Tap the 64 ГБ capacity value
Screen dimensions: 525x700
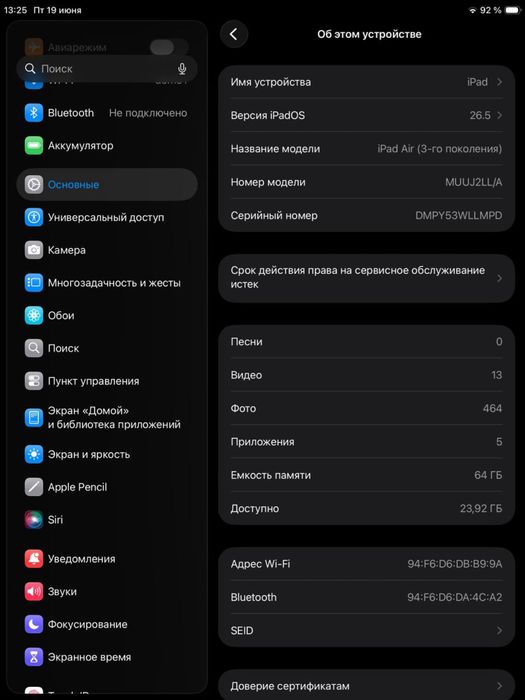pyautogui.click(x=488, y=475)
